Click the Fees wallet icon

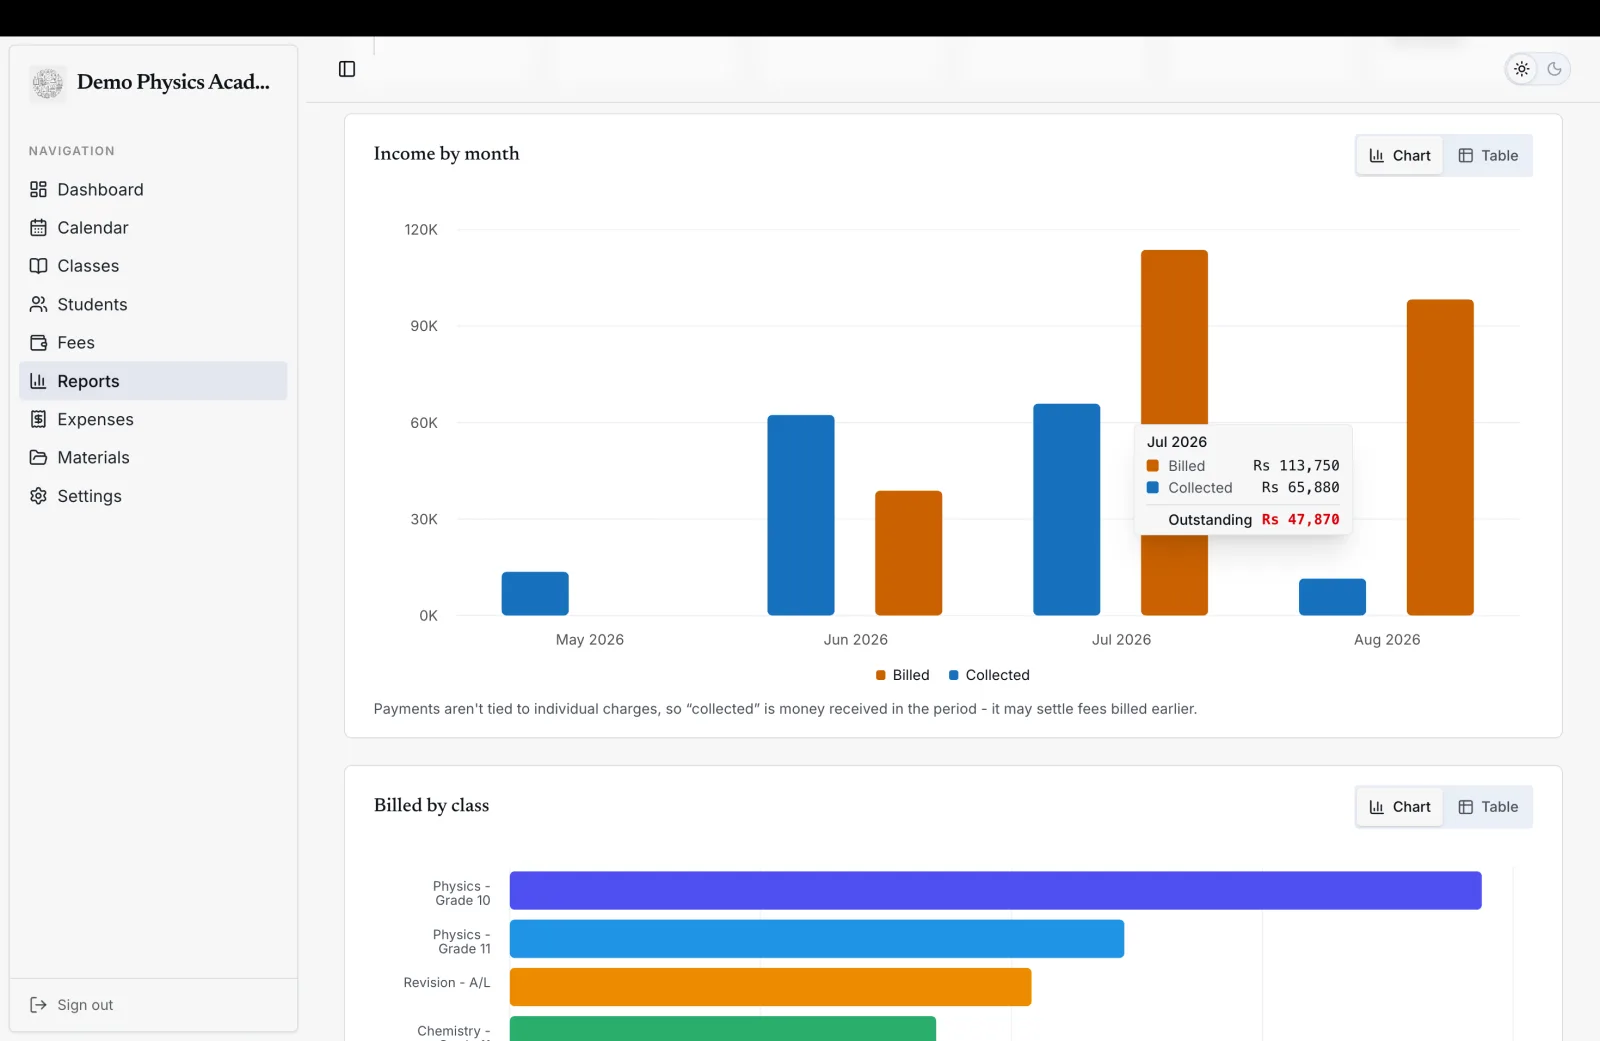(x=38, y=342)
